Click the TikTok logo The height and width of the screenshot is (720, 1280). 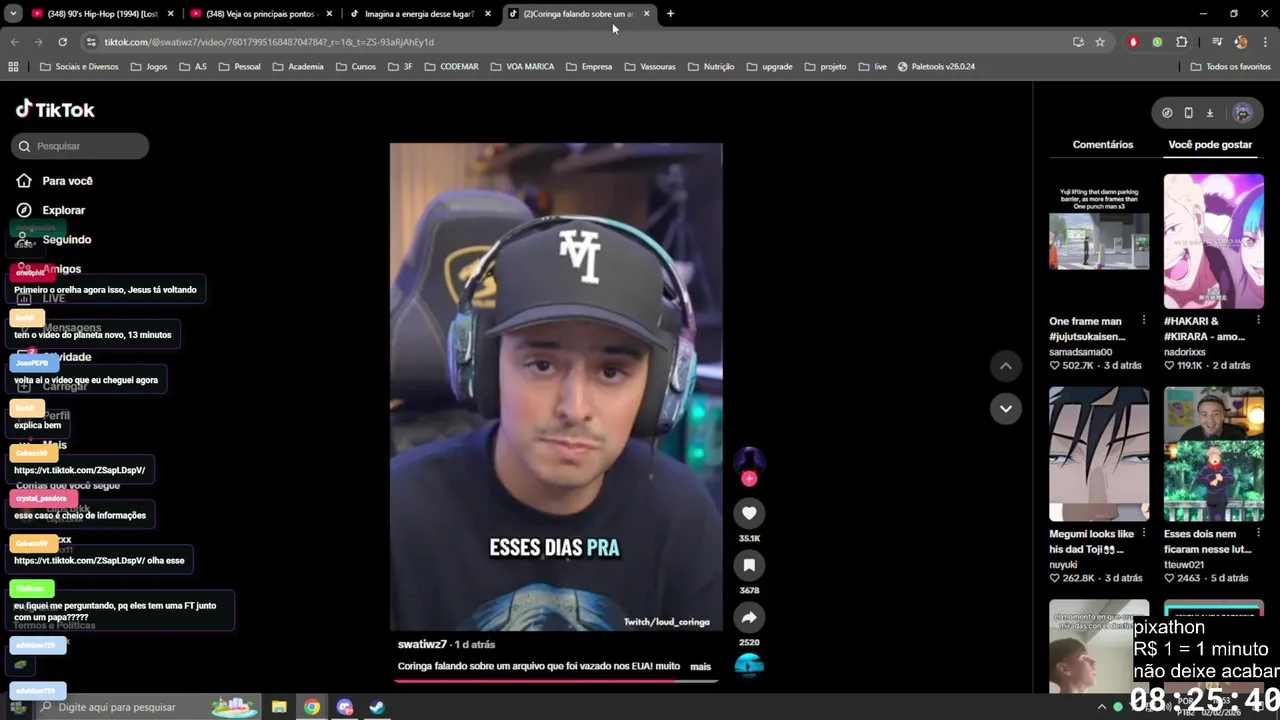56,109
